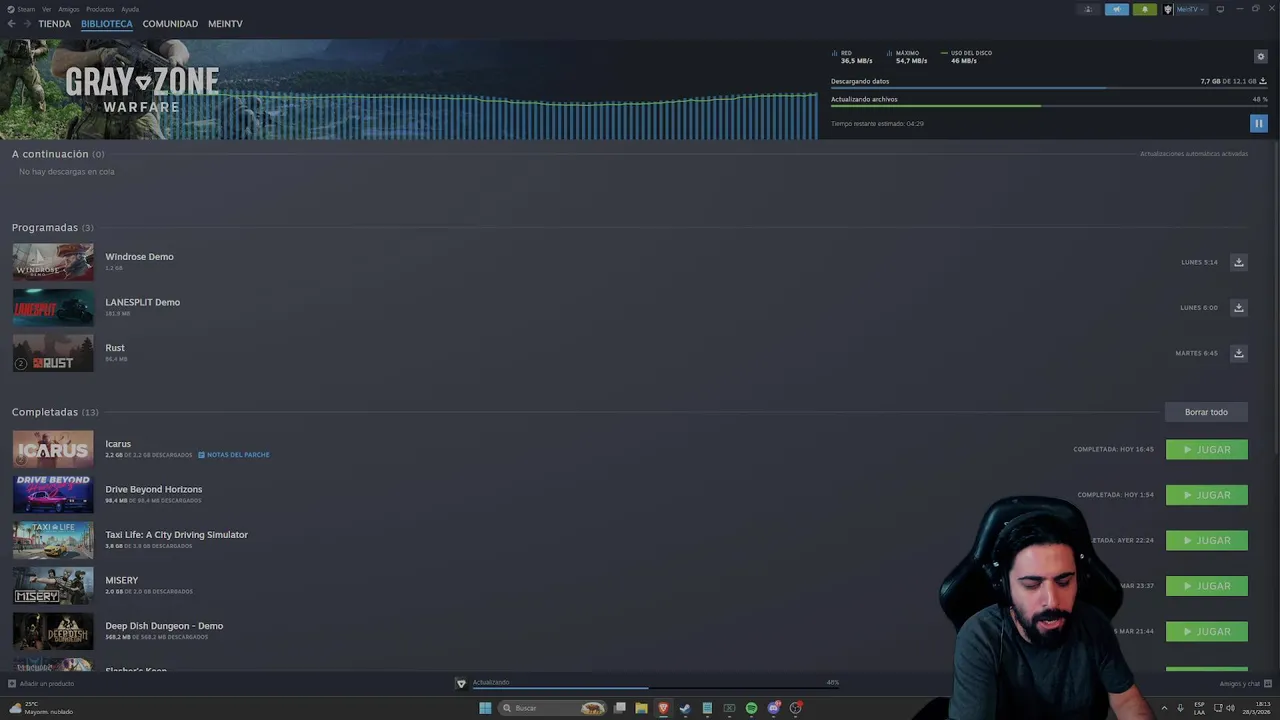1280x720 pixels.
Task: Open Drive Beyond Horizons thumbnail
Action: point(53,495)
